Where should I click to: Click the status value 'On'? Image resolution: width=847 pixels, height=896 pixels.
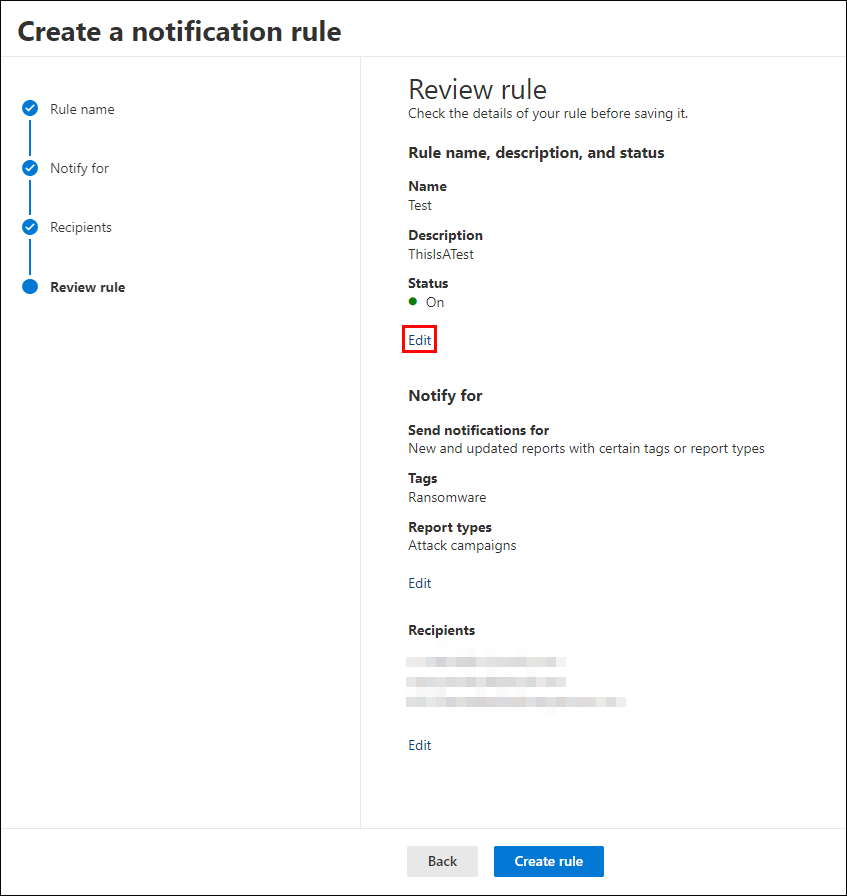435,302
